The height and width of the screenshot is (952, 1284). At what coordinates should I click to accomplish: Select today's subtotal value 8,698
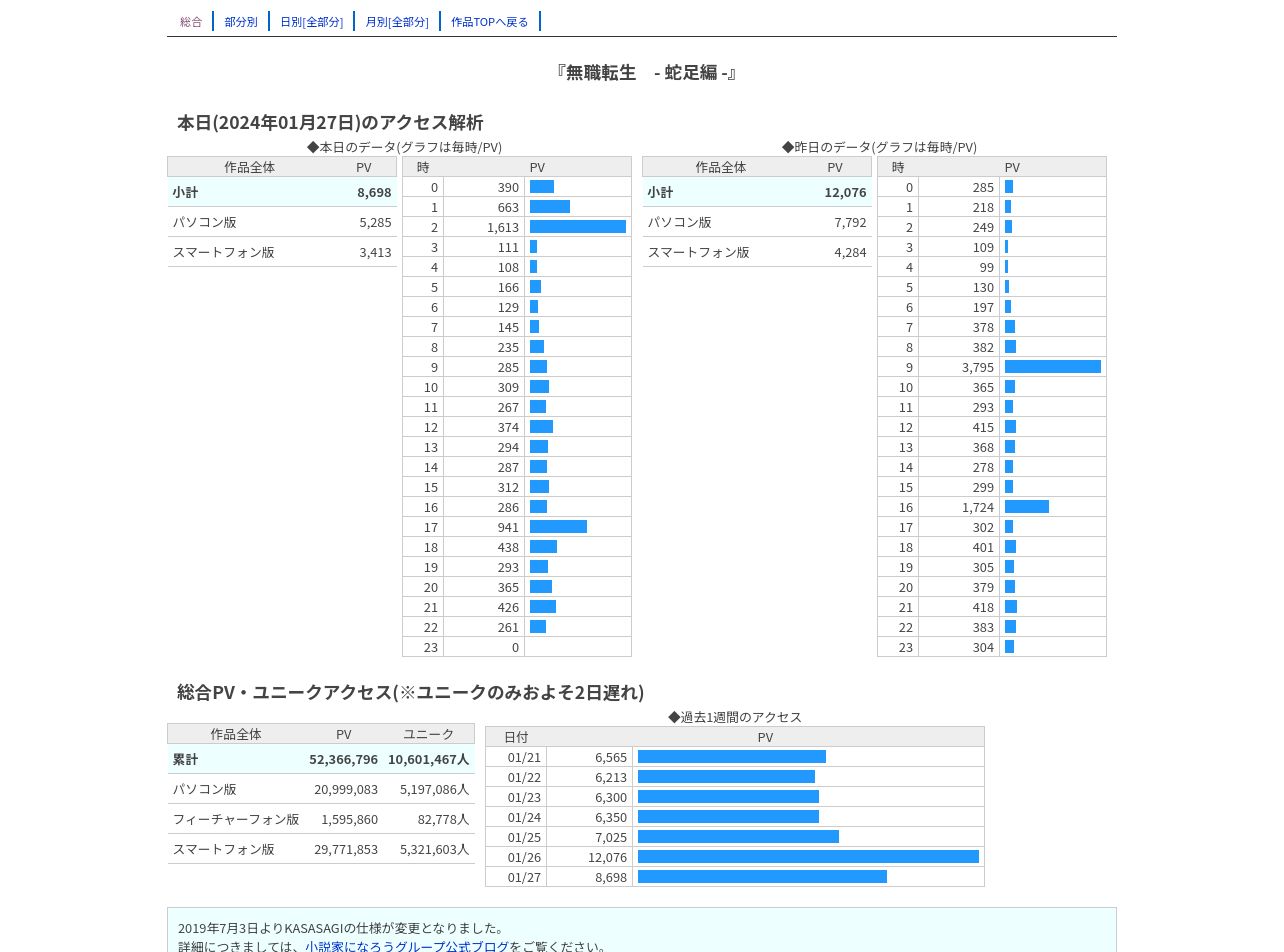click(374, 192)
